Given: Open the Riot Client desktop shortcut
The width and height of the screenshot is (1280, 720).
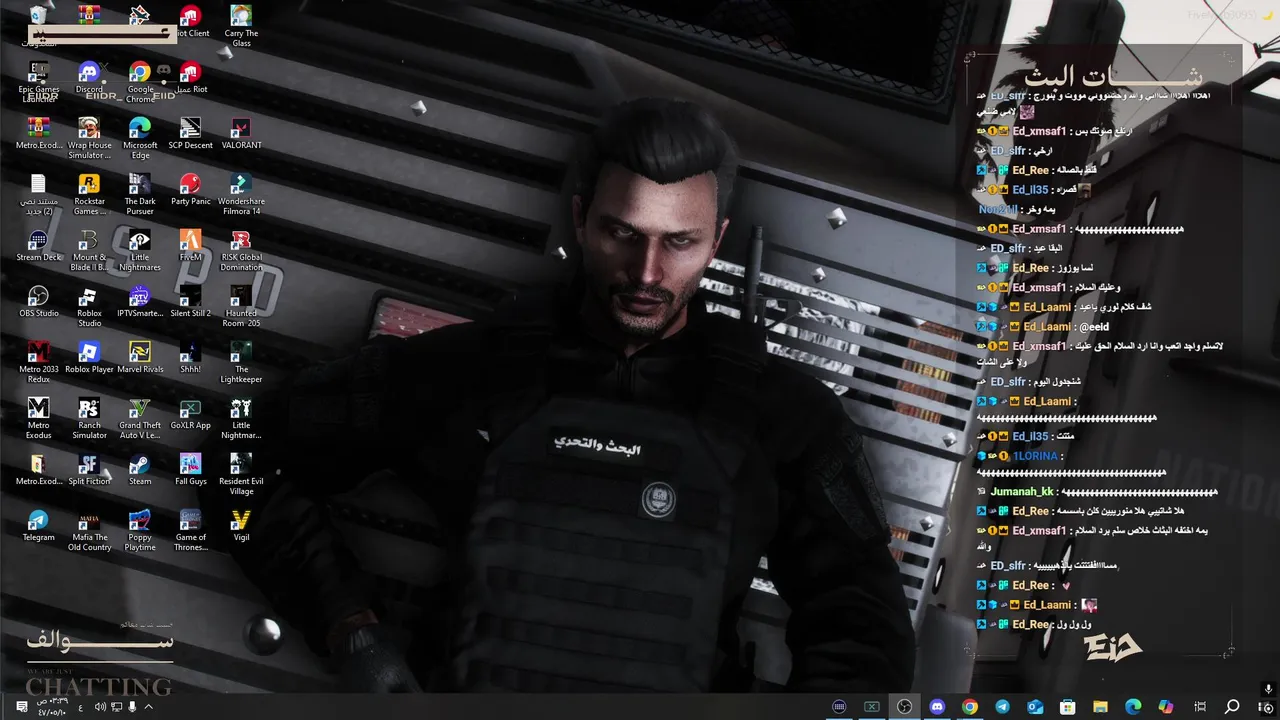Looking at the screenshot, I should [x=190, y=22].
